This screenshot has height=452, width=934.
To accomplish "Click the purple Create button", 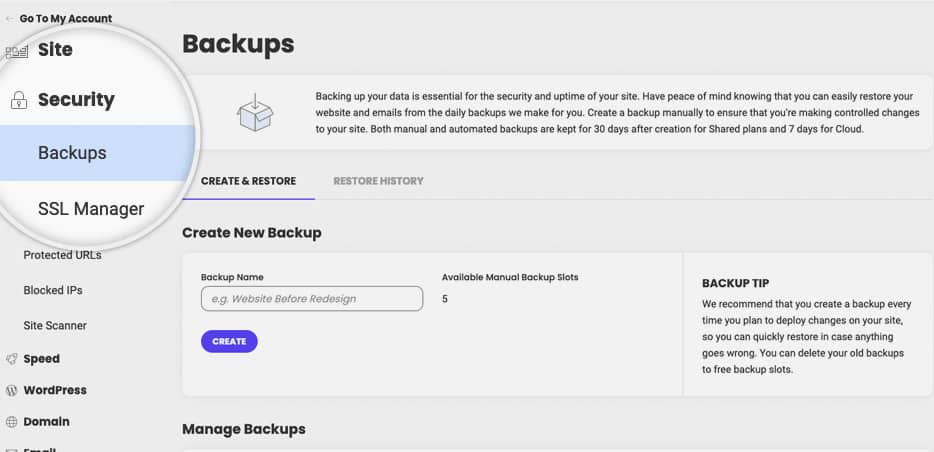I will click(229, 341).
